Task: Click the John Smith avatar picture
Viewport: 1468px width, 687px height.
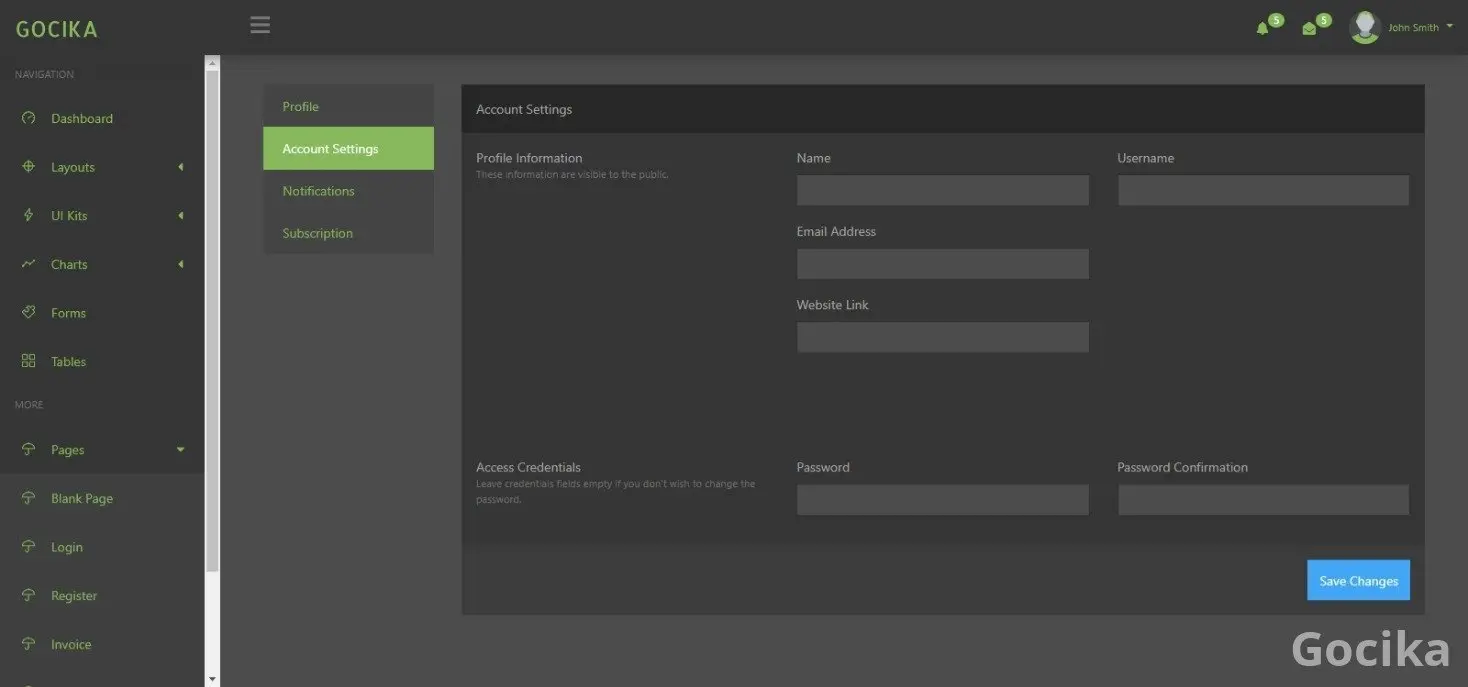Action: coord(1364,27)
